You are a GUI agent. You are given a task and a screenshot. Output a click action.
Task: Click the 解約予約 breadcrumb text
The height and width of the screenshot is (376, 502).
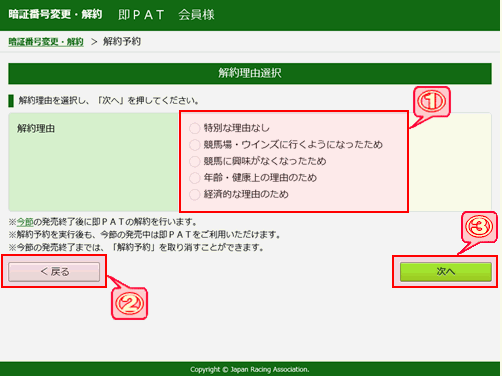(122, 42)
